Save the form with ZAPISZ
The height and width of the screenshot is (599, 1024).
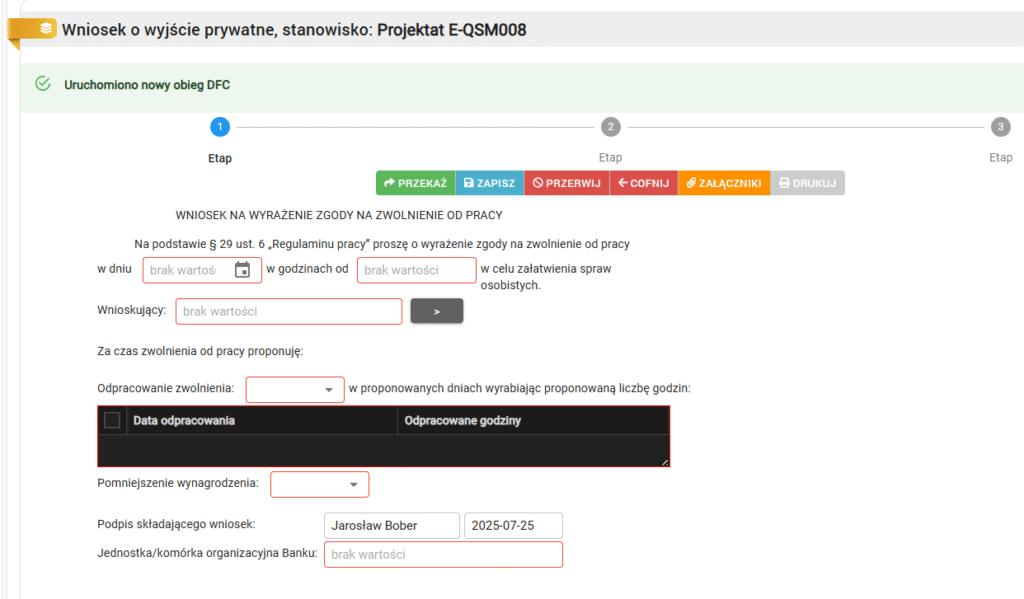(x=489, y=183)
